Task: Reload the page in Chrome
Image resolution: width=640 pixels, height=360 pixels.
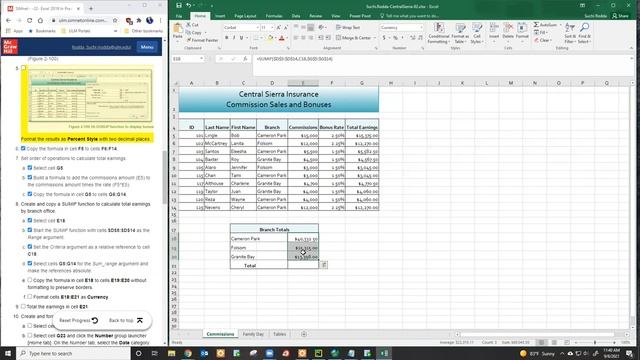Action: pos(29,20)
